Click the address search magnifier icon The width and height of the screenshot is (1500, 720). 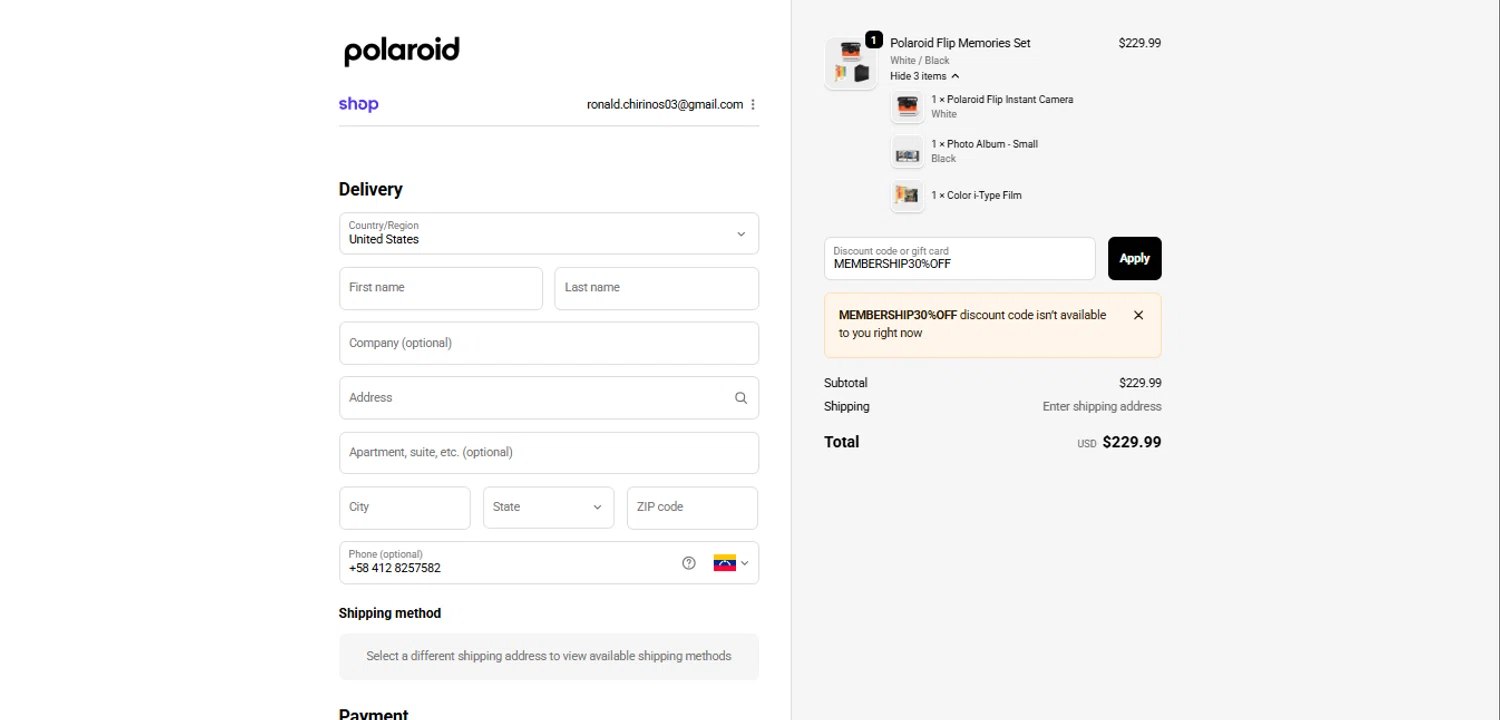[x=741, y=398]
